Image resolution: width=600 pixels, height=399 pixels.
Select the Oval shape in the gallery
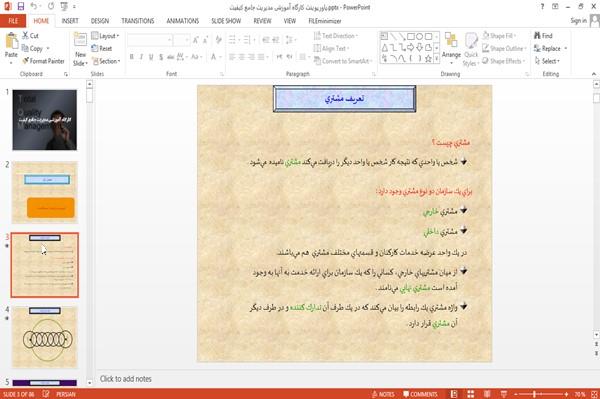(x=419, y=36)
